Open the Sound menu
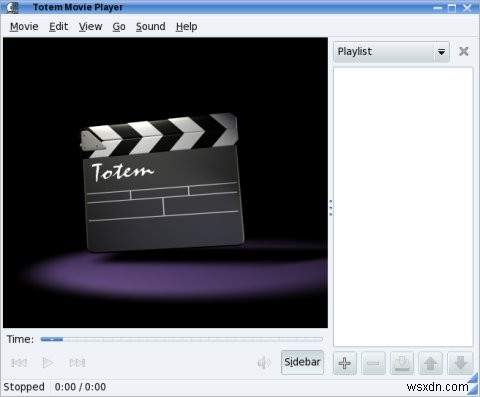 (150, 26)
